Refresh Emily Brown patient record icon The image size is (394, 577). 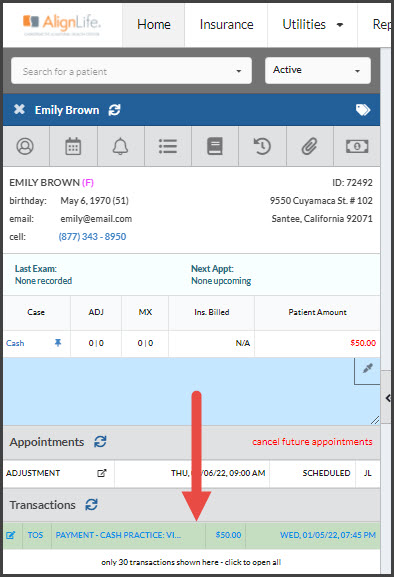(114, 110)
